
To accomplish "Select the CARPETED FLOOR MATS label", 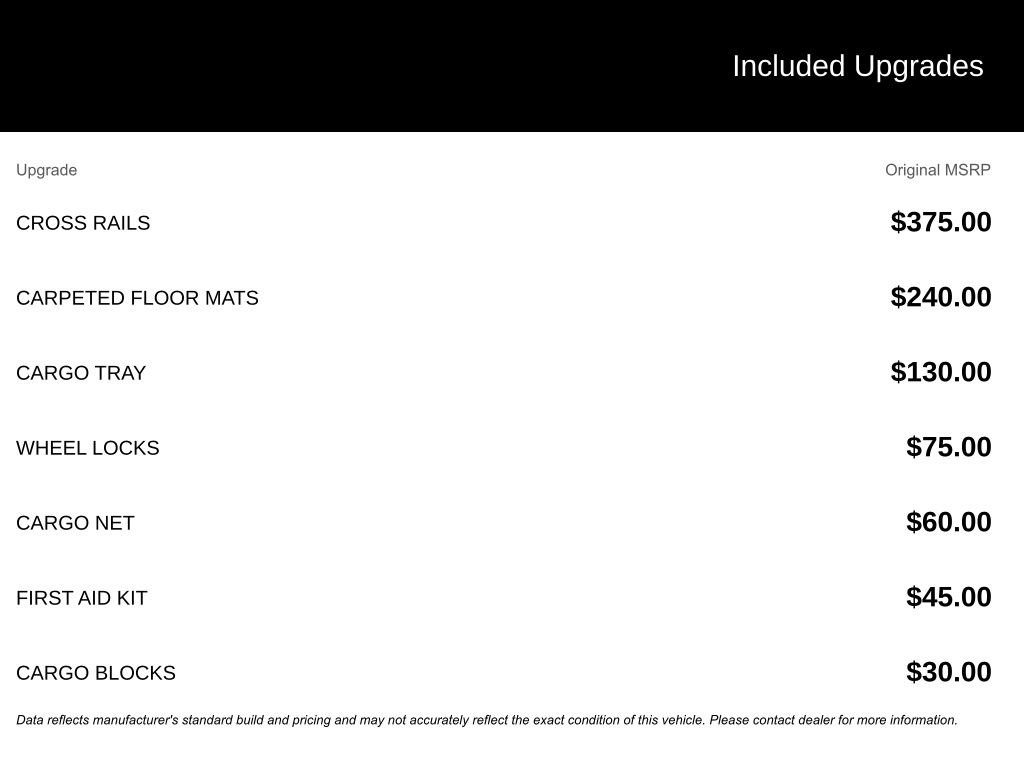I will [x=137, y=298].
